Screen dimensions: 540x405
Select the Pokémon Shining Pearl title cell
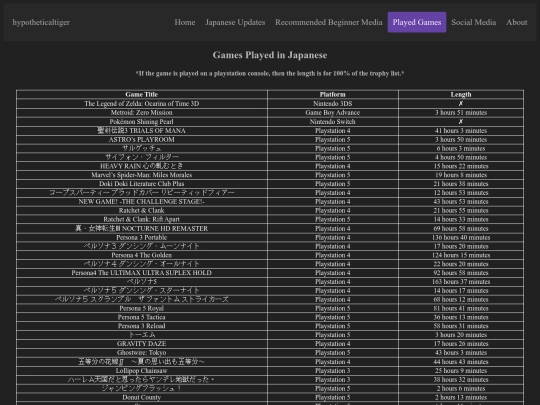click(142, 122)
